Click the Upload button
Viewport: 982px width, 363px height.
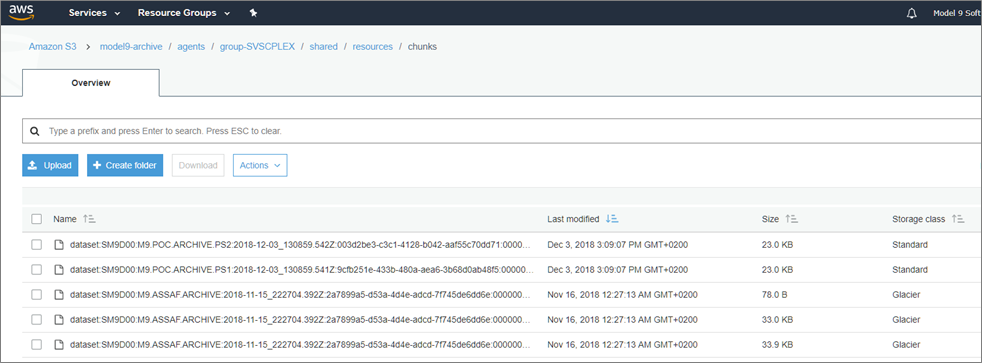(50, 165)
